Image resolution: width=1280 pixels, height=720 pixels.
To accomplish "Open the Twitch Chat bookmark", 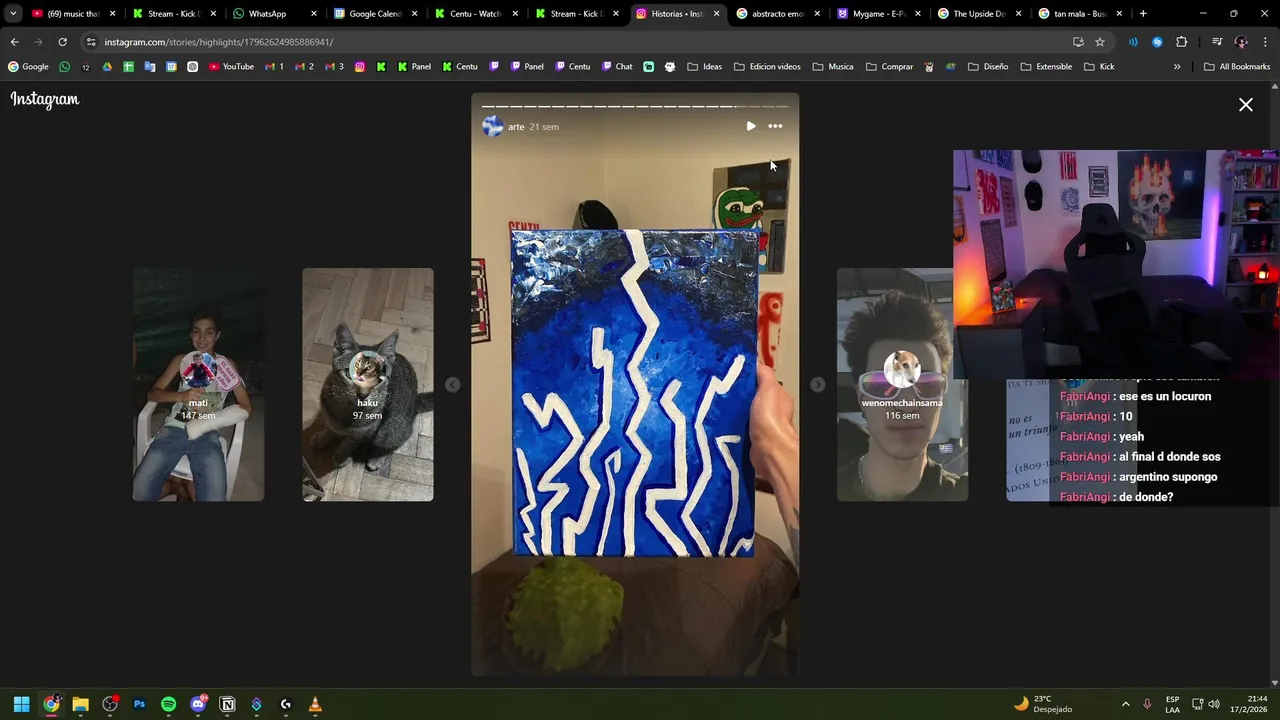I will [617, 67].
